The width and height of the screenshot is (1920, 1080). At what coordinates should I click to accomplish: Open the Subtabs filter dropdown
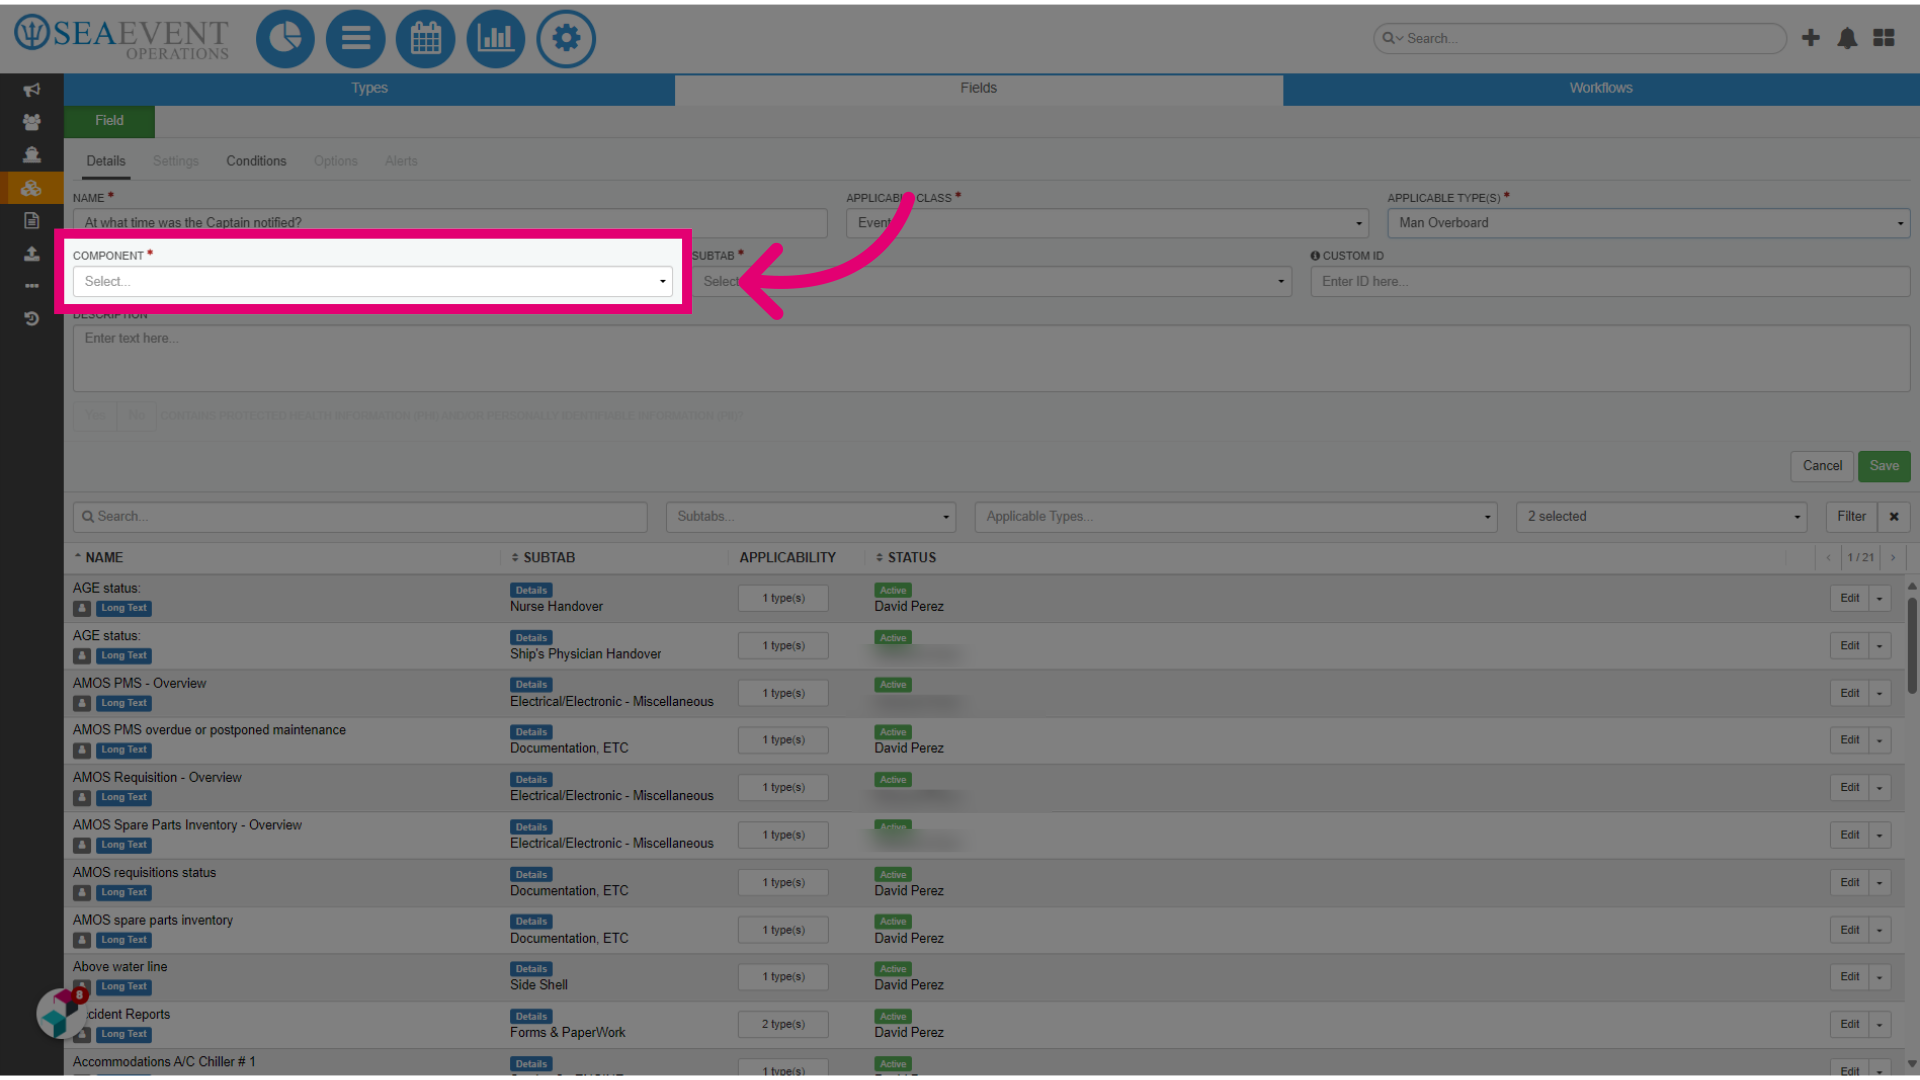(x=811, y=517)
